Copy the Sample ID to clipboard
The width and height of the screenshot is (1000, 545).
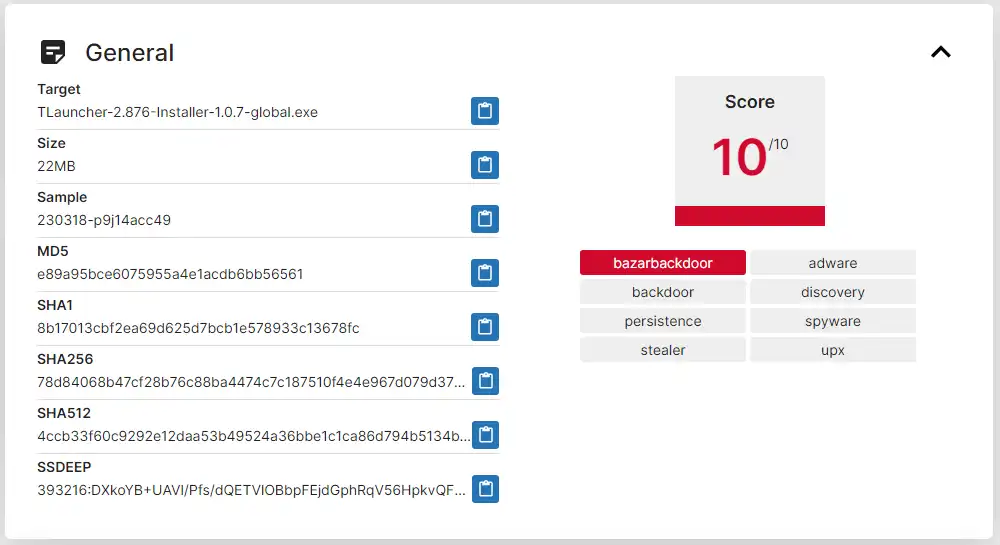[485, 219]
